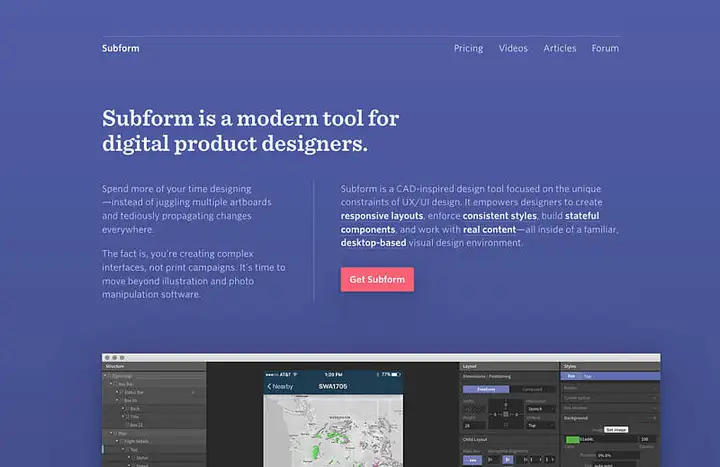Tap the Nearby back button in phone preview

280,387
